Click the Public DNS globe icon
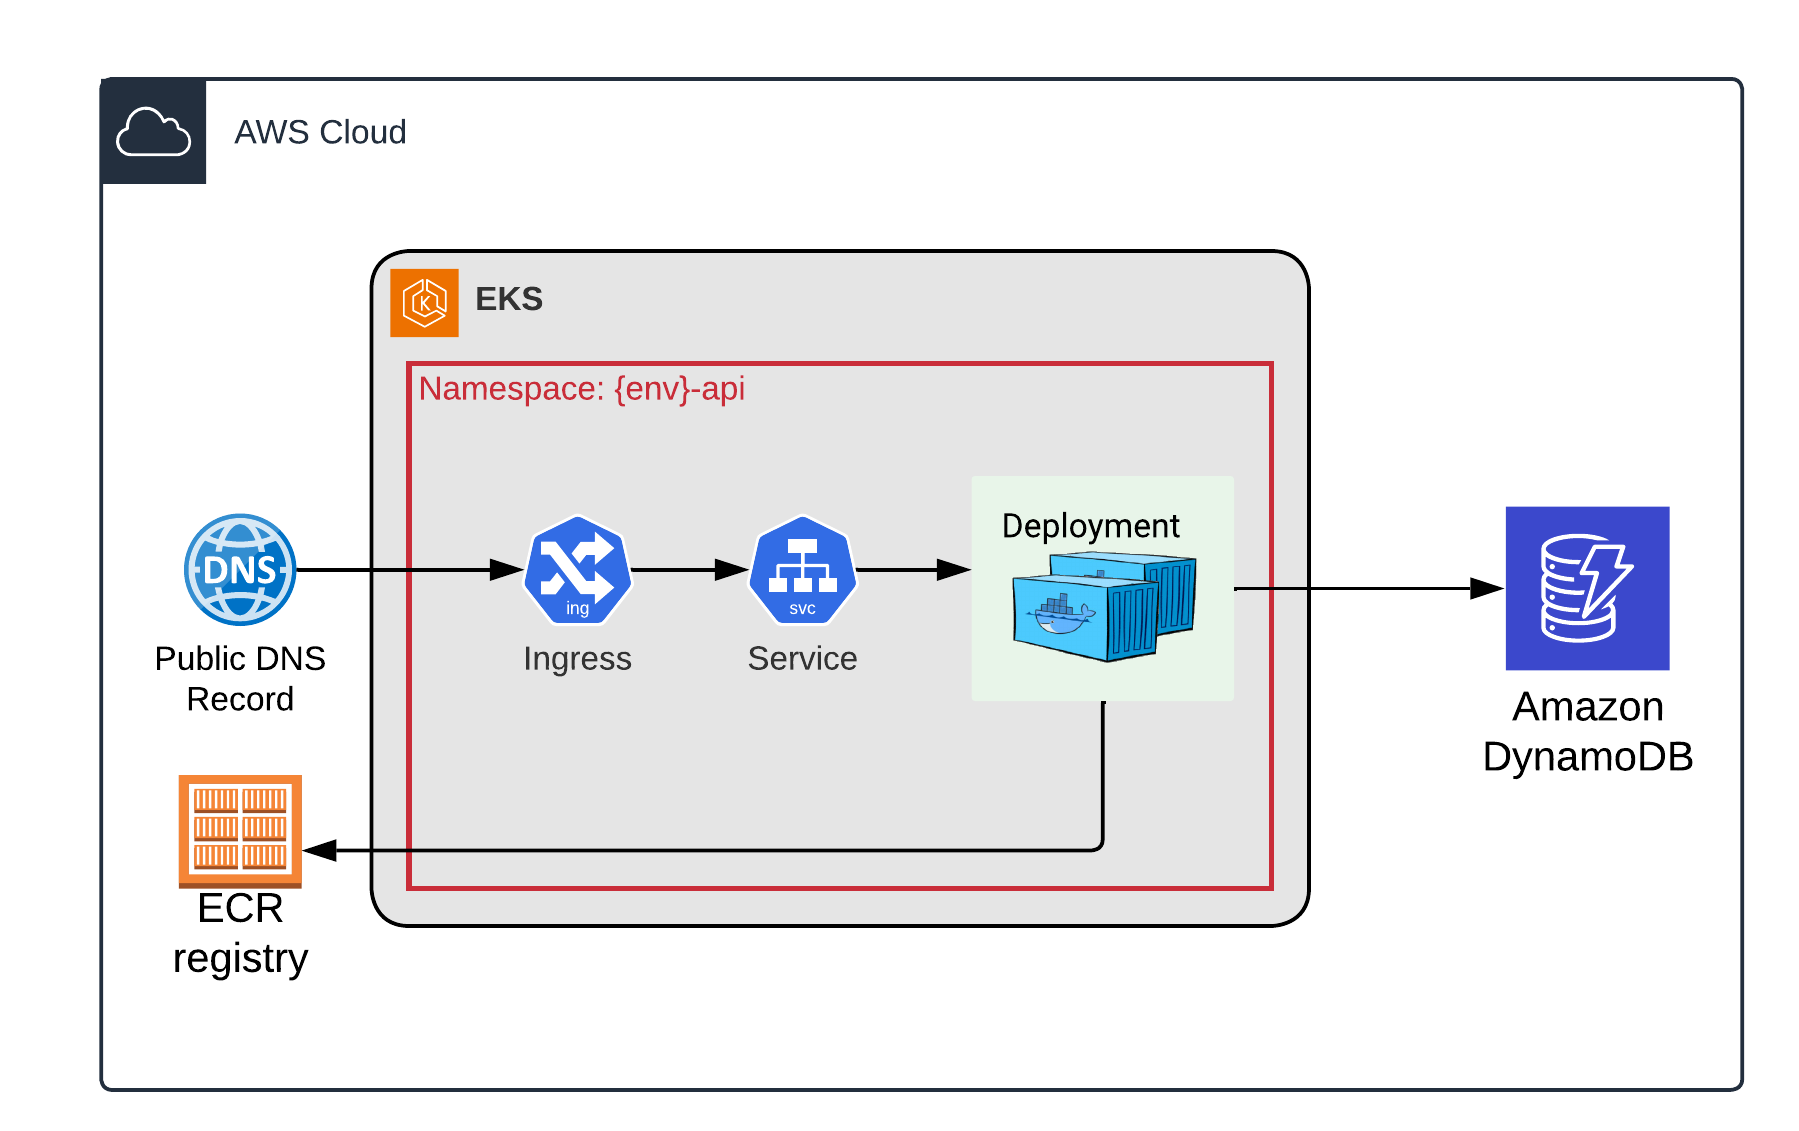The image size is (1799, 1131). (240, 570)
